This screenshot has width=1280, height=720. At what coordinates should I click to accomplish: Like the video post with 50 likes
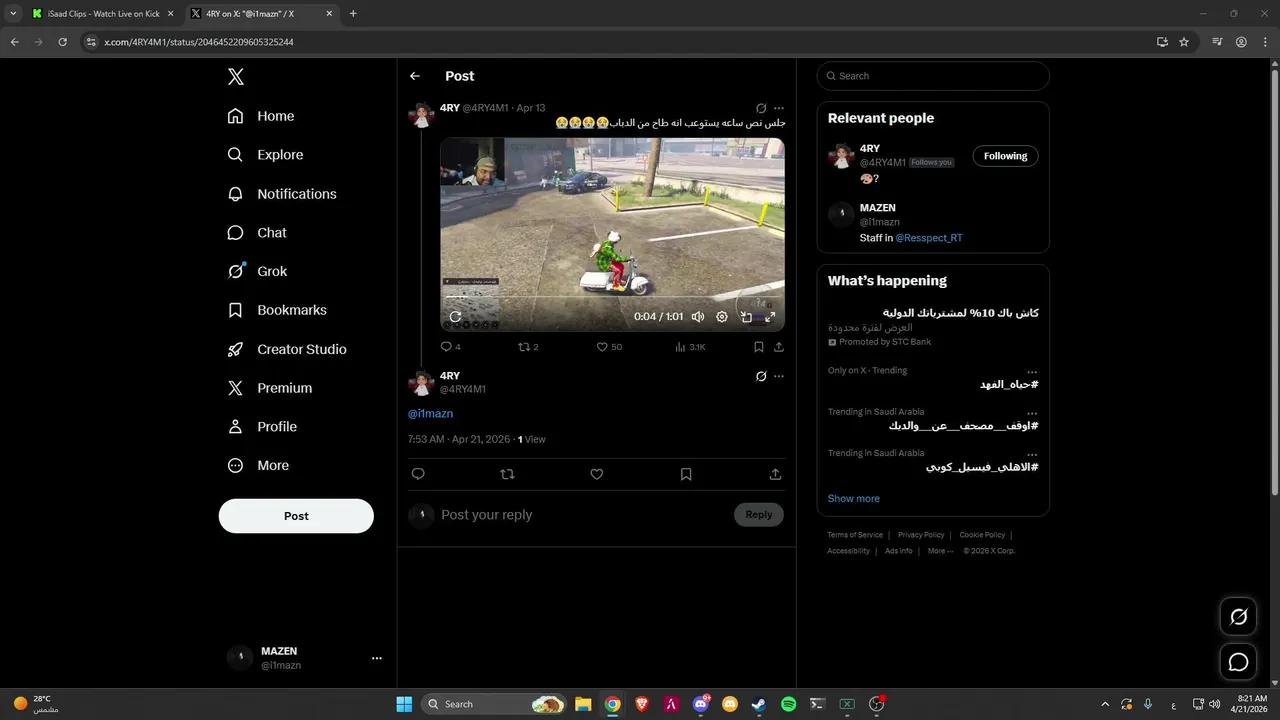[x=608, y=347]
